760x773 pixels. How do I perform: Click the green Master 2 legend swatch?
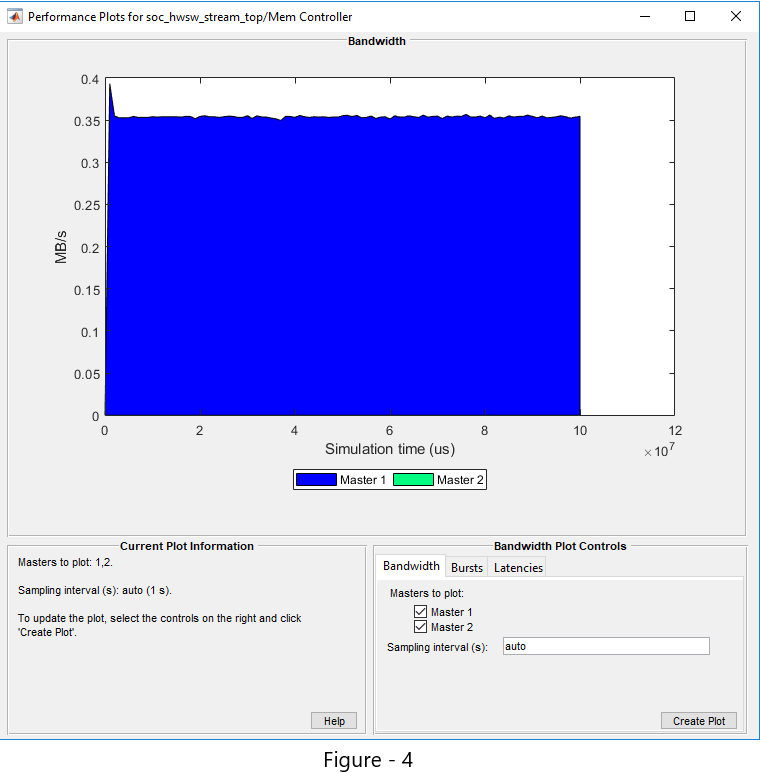pos(413,480)
